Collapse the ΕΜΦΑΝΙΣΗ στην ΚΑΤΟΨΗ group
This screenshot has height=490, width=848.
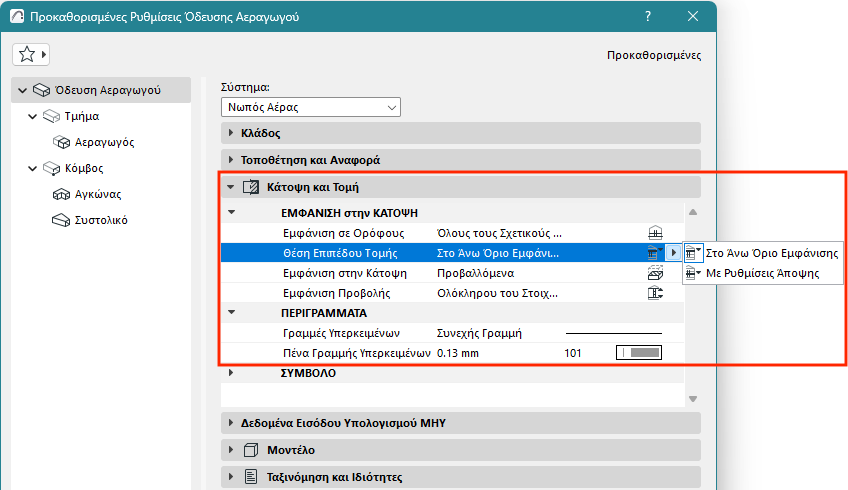pos(231,213)
